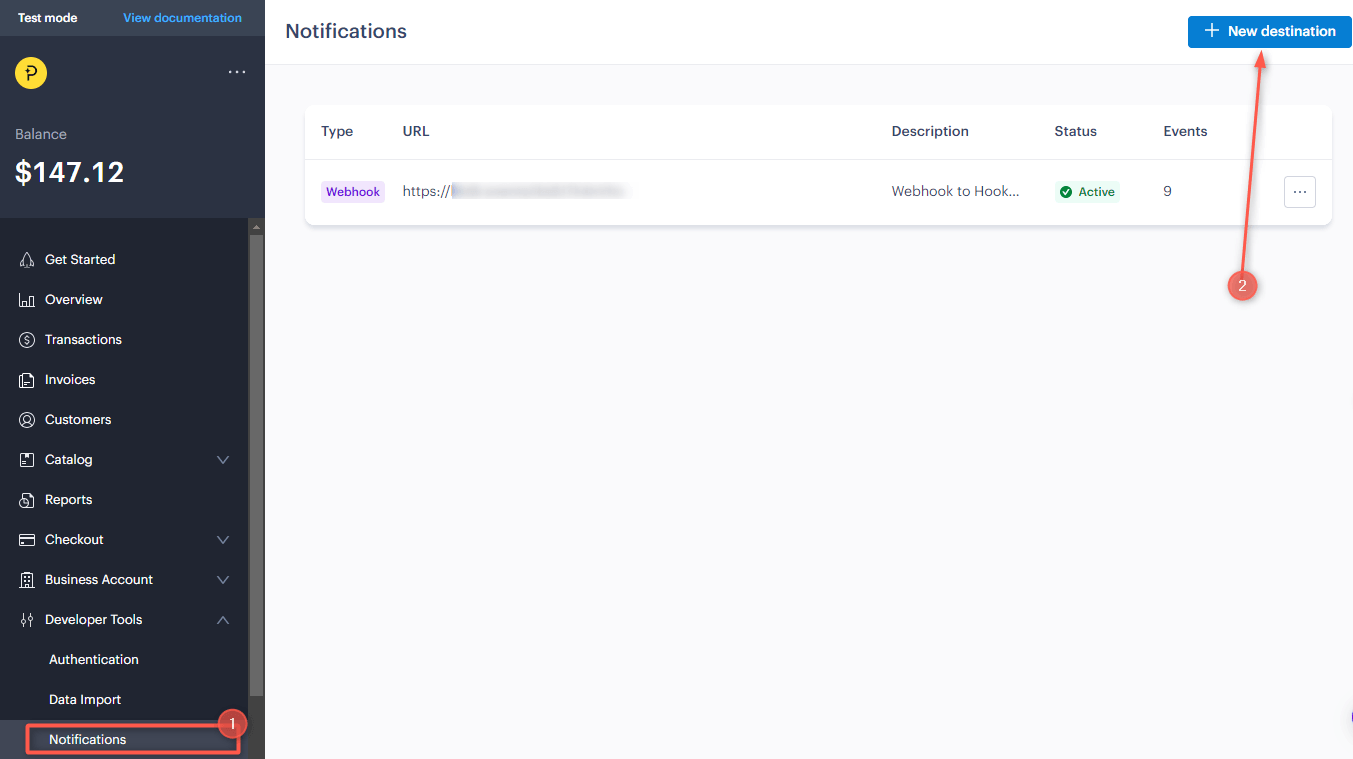Select Notifications in the sidebar
This screenshot has height=759, width=1353.
[x=88, y=740]
